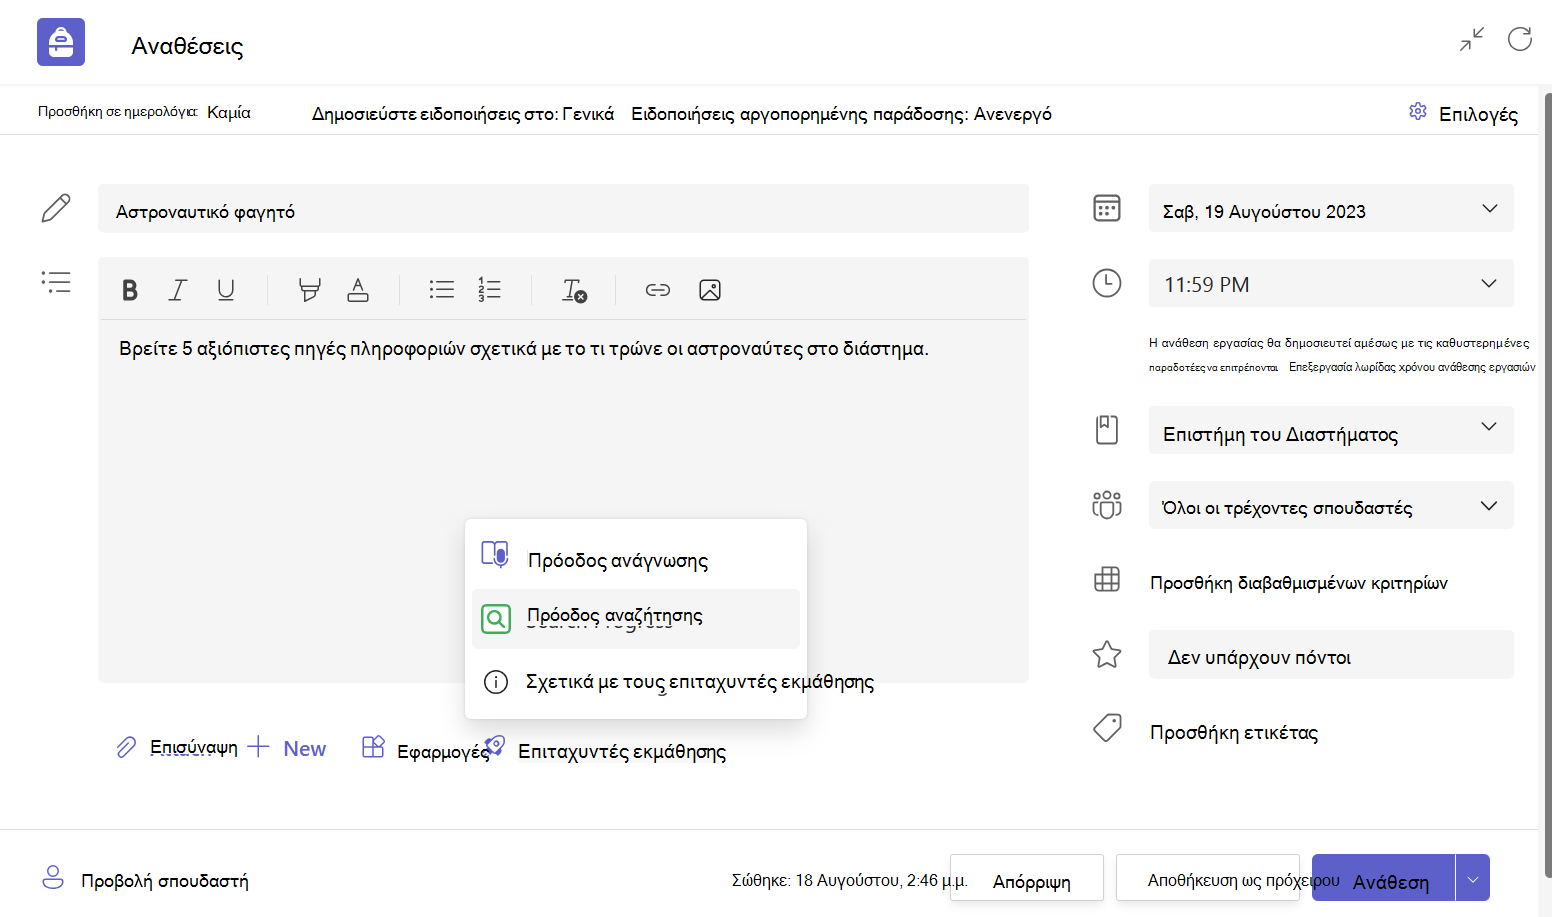Expand the 11:59 PM time dropdown

click(1331, 283)
